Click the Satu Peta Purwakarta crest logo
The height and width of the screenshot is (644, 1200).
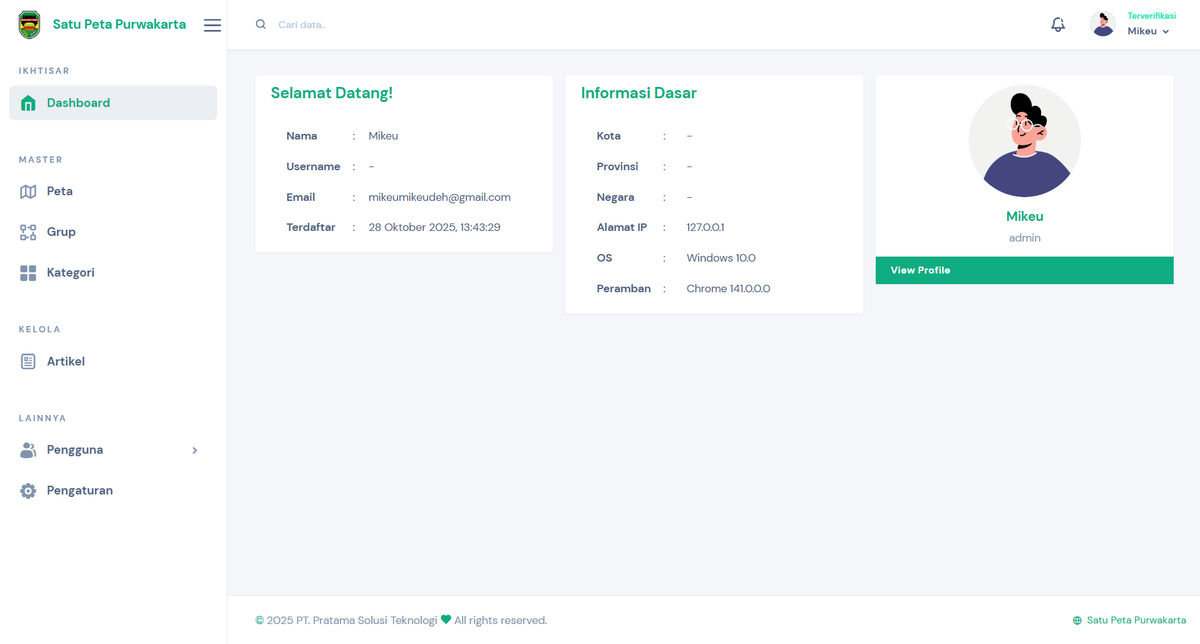[30, 25]
